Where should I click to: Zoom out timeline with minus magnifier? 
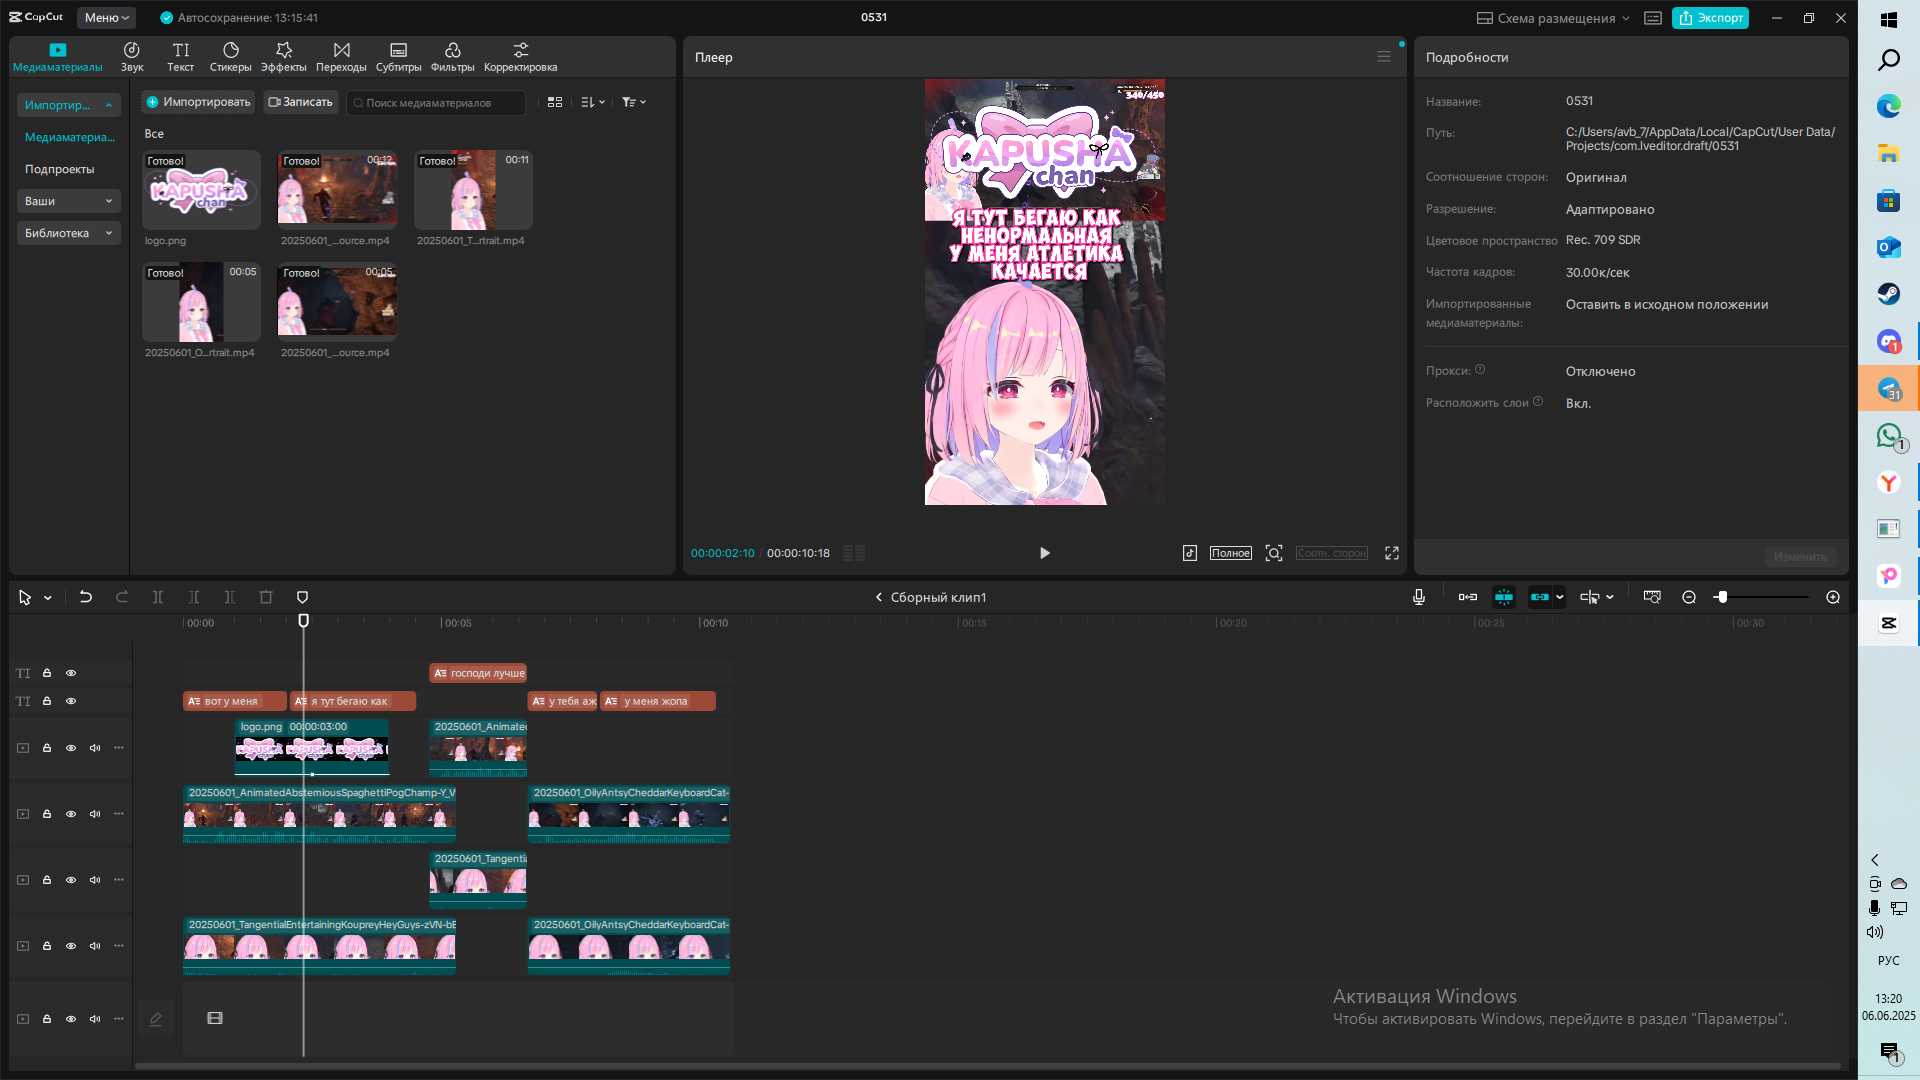[x=1689, y=597]
